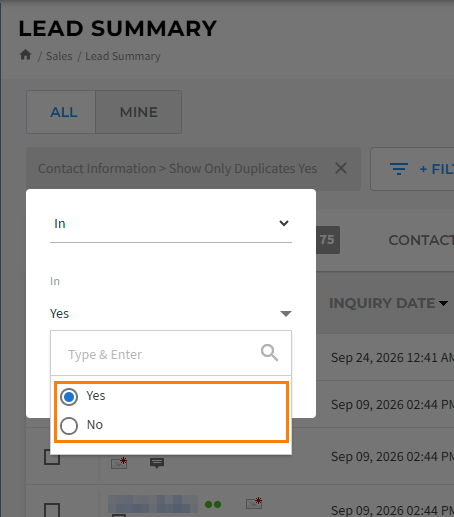Click the 75 count badge
The image size is (454, 517).
327,240
